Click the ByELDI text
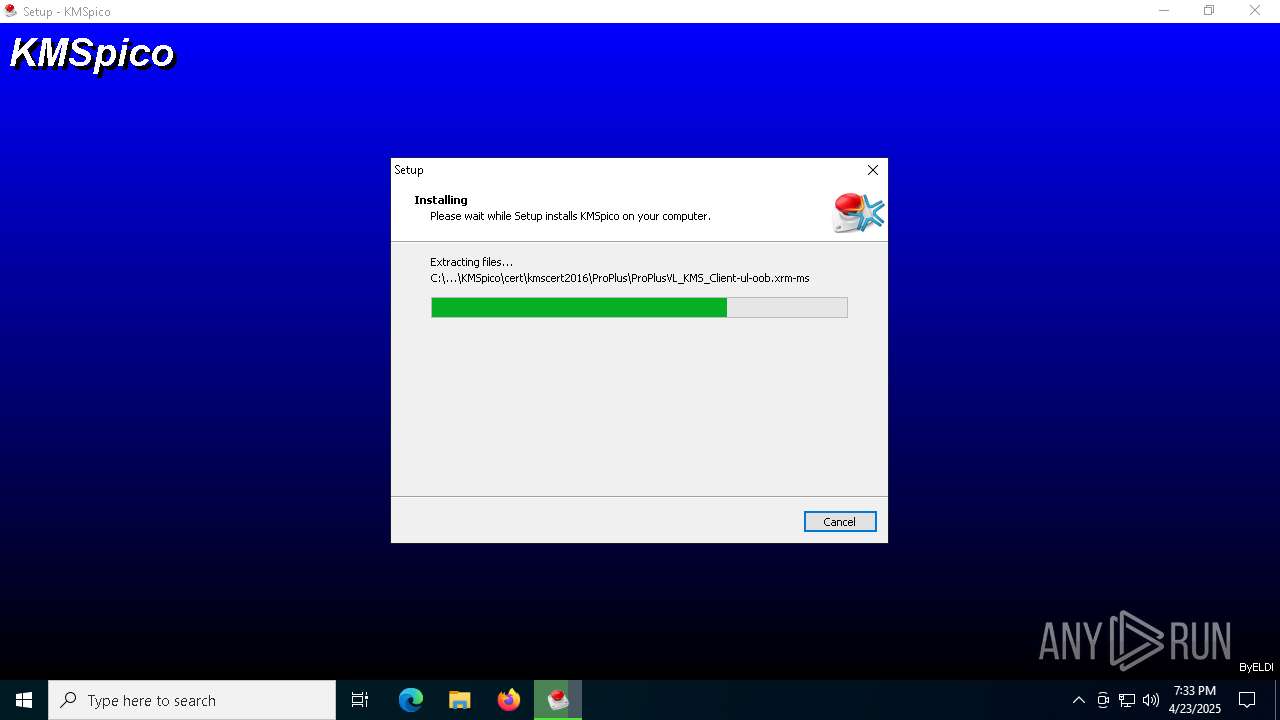1280x720 pixels. pyautogui.click(x=1256, y=667)
